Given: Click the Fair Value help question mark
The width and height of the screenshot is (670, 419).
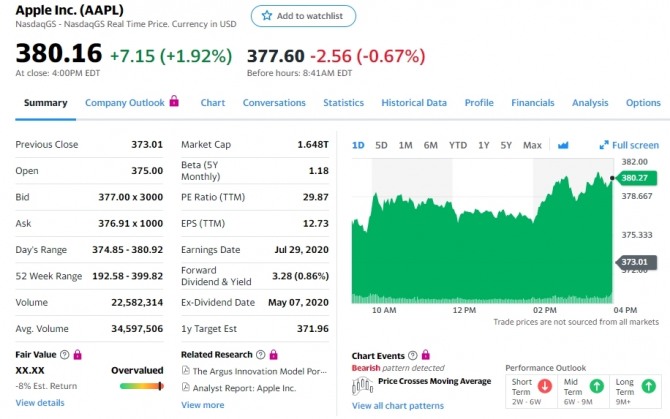Looking at the screenshot, I should pyautogui.click(x=64, y=354).
